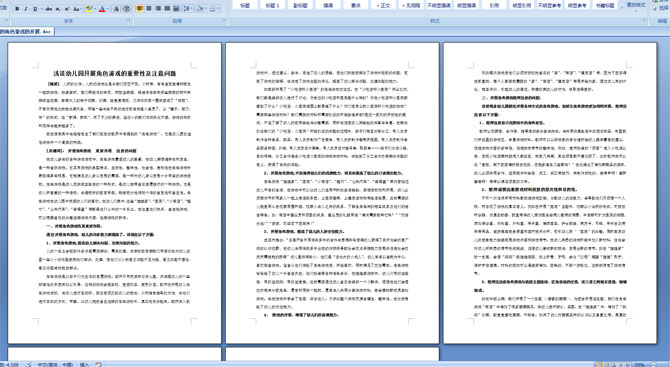The image size is (670, 367).
Task: Click the 插入 mode indicator in status bar
Action: 84,364
